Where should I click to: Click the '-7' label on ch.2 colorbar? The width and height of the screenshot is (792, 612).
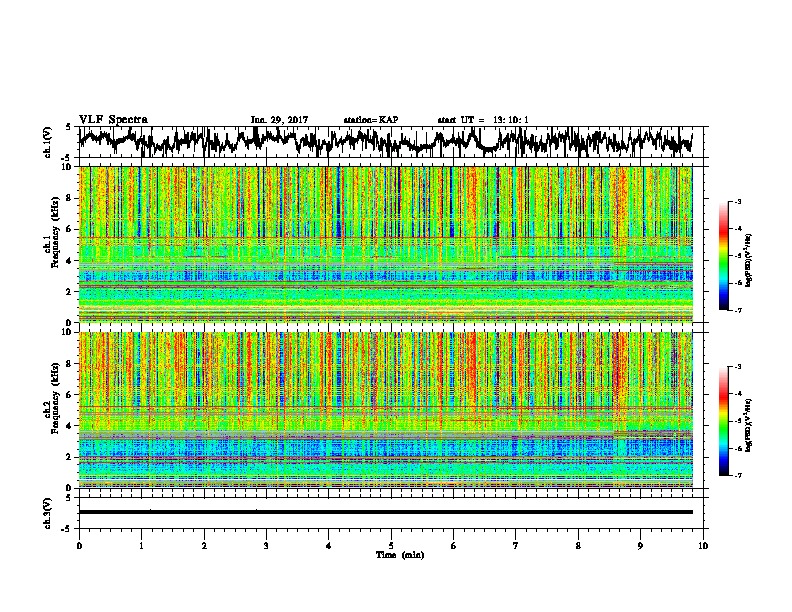point(737,475)
